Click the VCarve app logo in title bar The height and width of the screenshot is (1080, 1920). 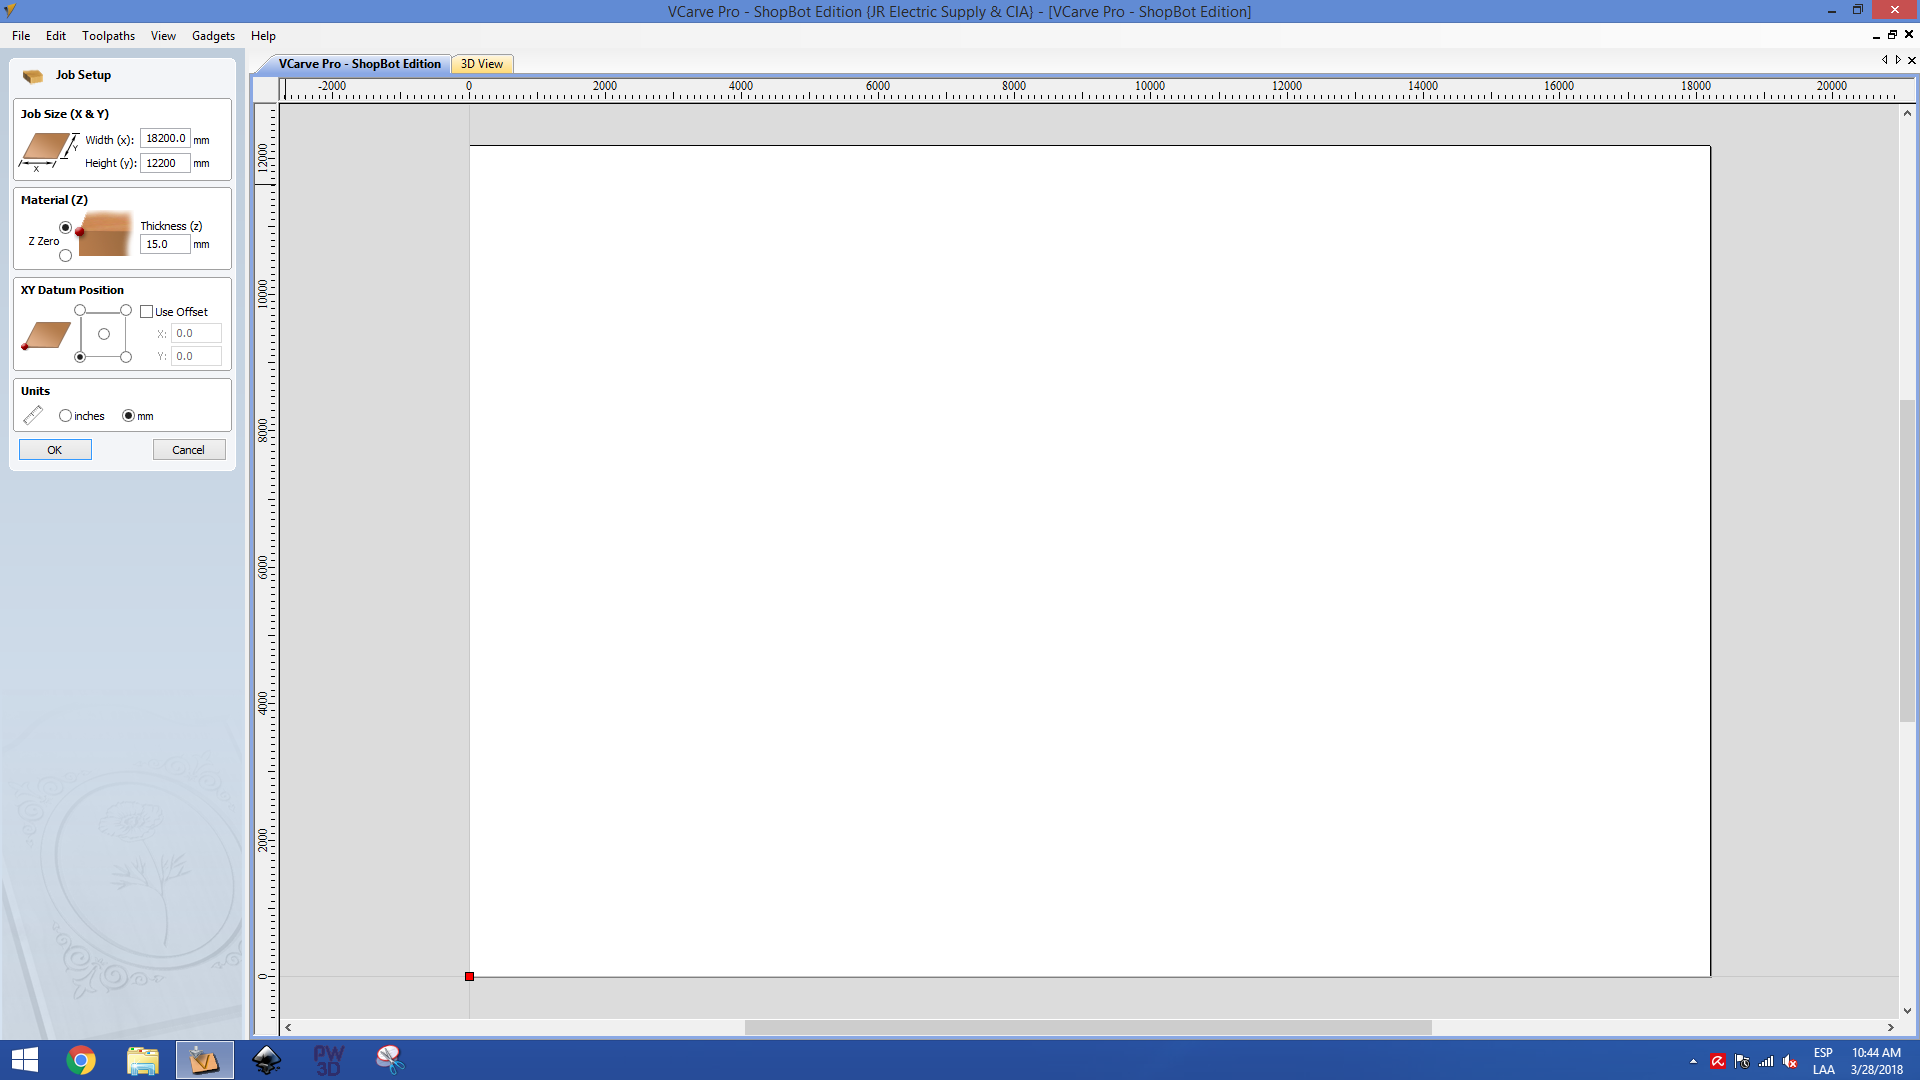[10, 11]
